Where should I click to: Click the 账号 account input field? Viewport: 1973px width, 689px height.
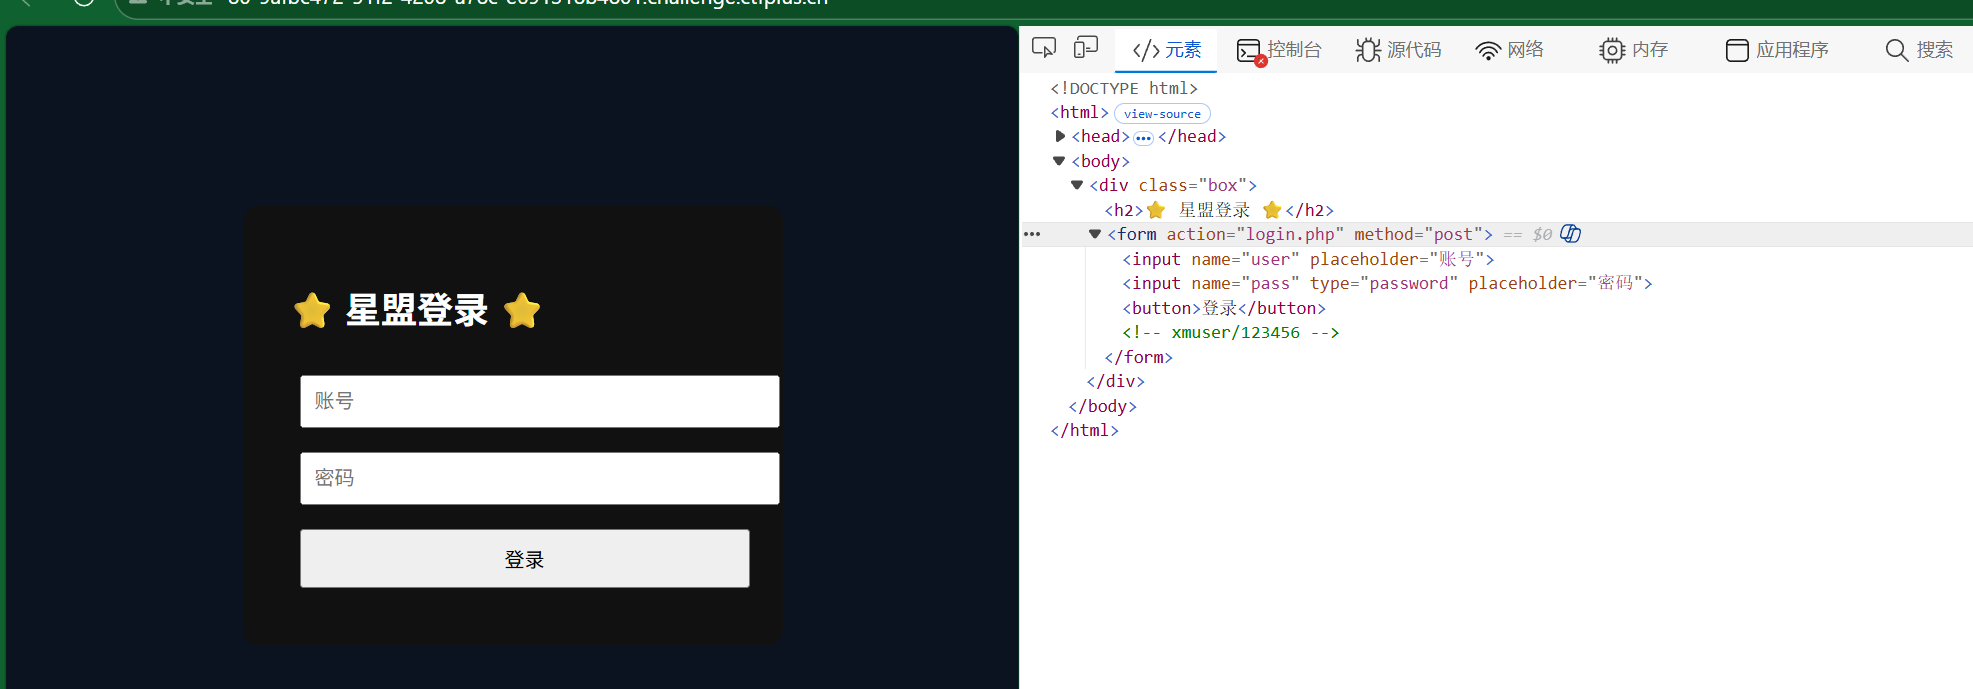(539, 401)
